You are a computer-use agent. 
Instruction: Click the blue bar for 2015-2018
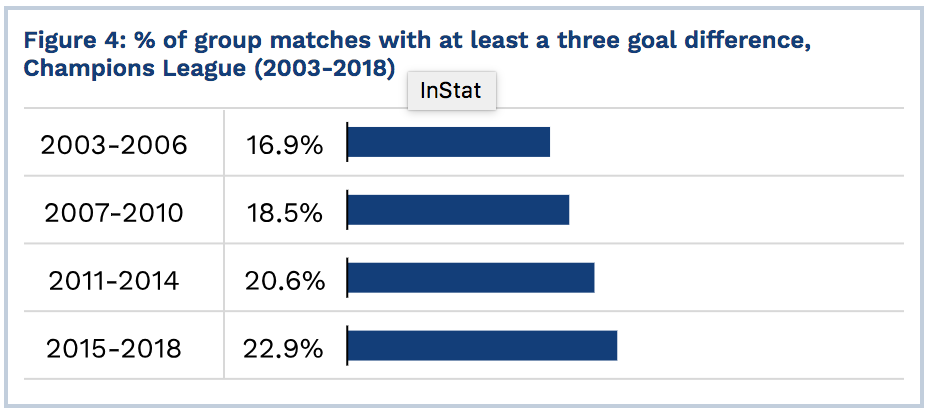click(482, 345)
